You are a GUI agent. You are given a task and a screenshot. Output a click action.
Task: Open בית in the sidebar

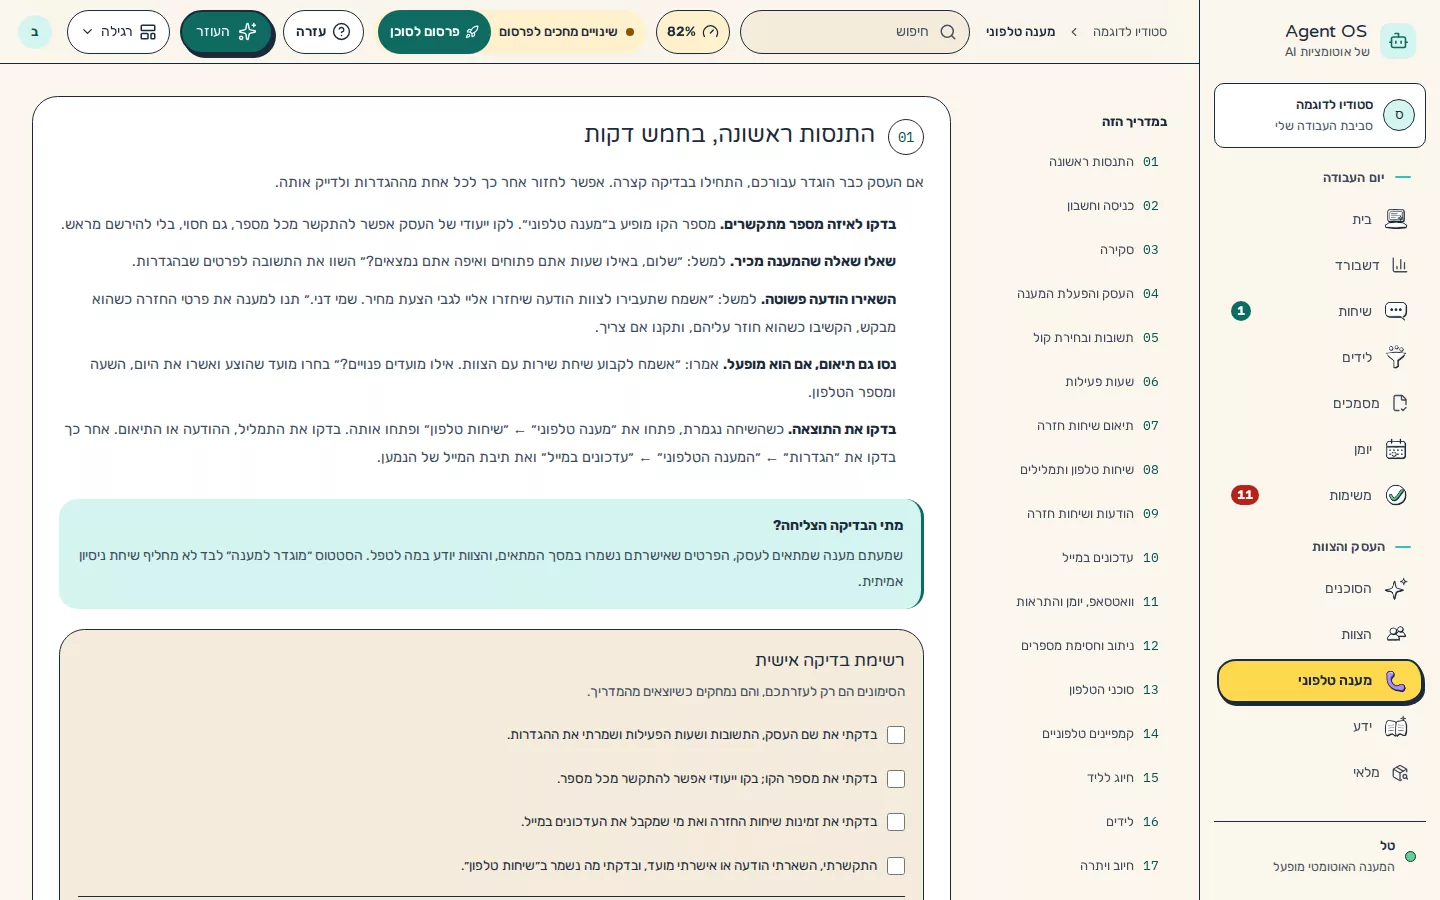coord(1320,219)
